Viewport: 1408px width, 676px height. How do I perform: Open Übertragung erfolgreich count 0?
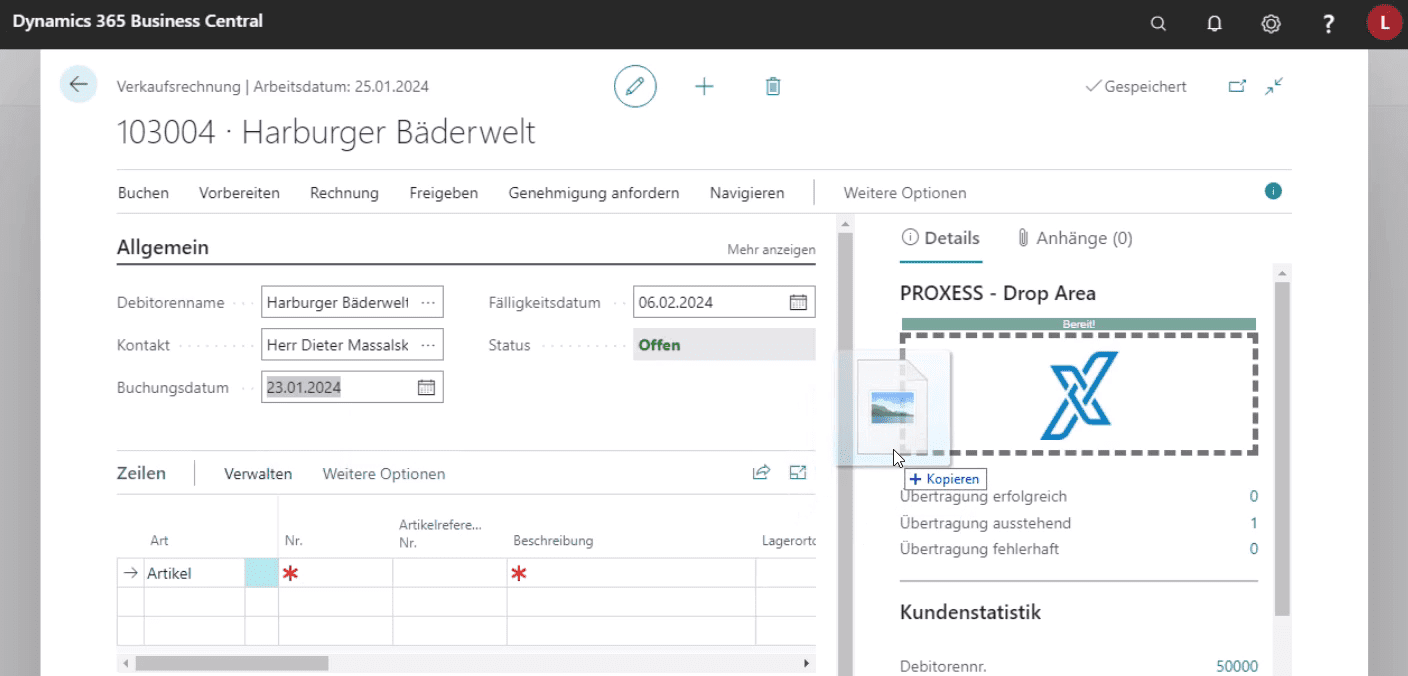1254,496
